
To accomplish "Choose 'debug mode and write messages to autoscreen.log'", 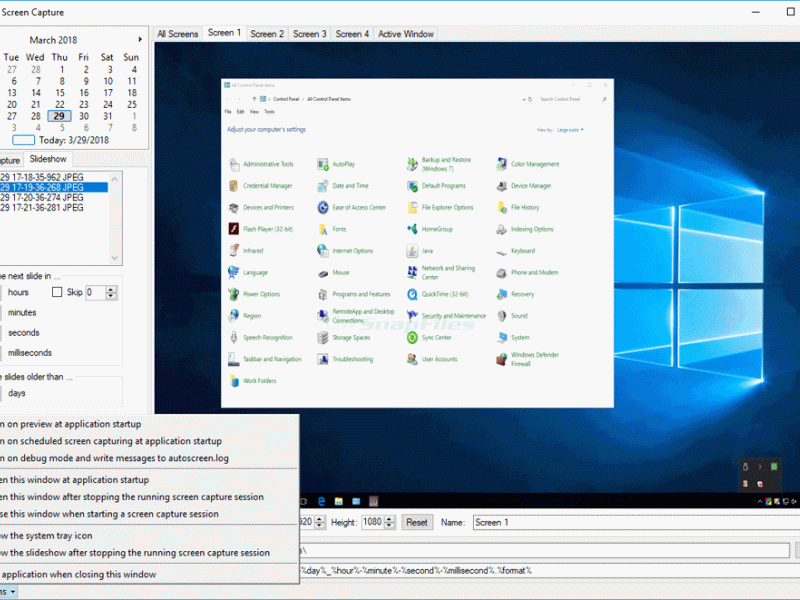I will 148,458.
